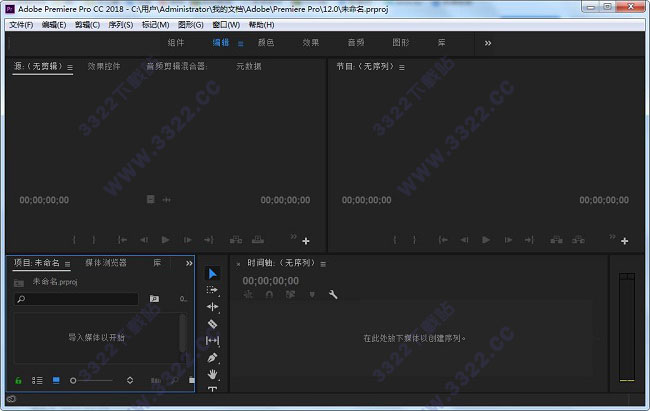Open the 编辑 workspace menu icon

[x=240, y=44]
